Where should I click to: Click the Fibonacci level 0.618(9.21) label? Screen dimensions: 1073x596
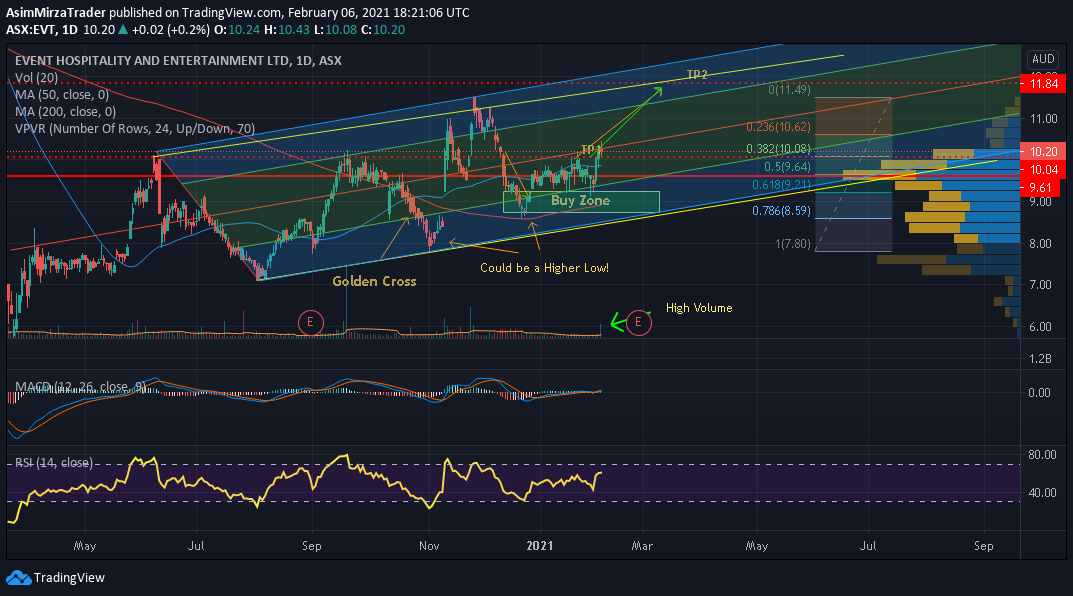781,185
